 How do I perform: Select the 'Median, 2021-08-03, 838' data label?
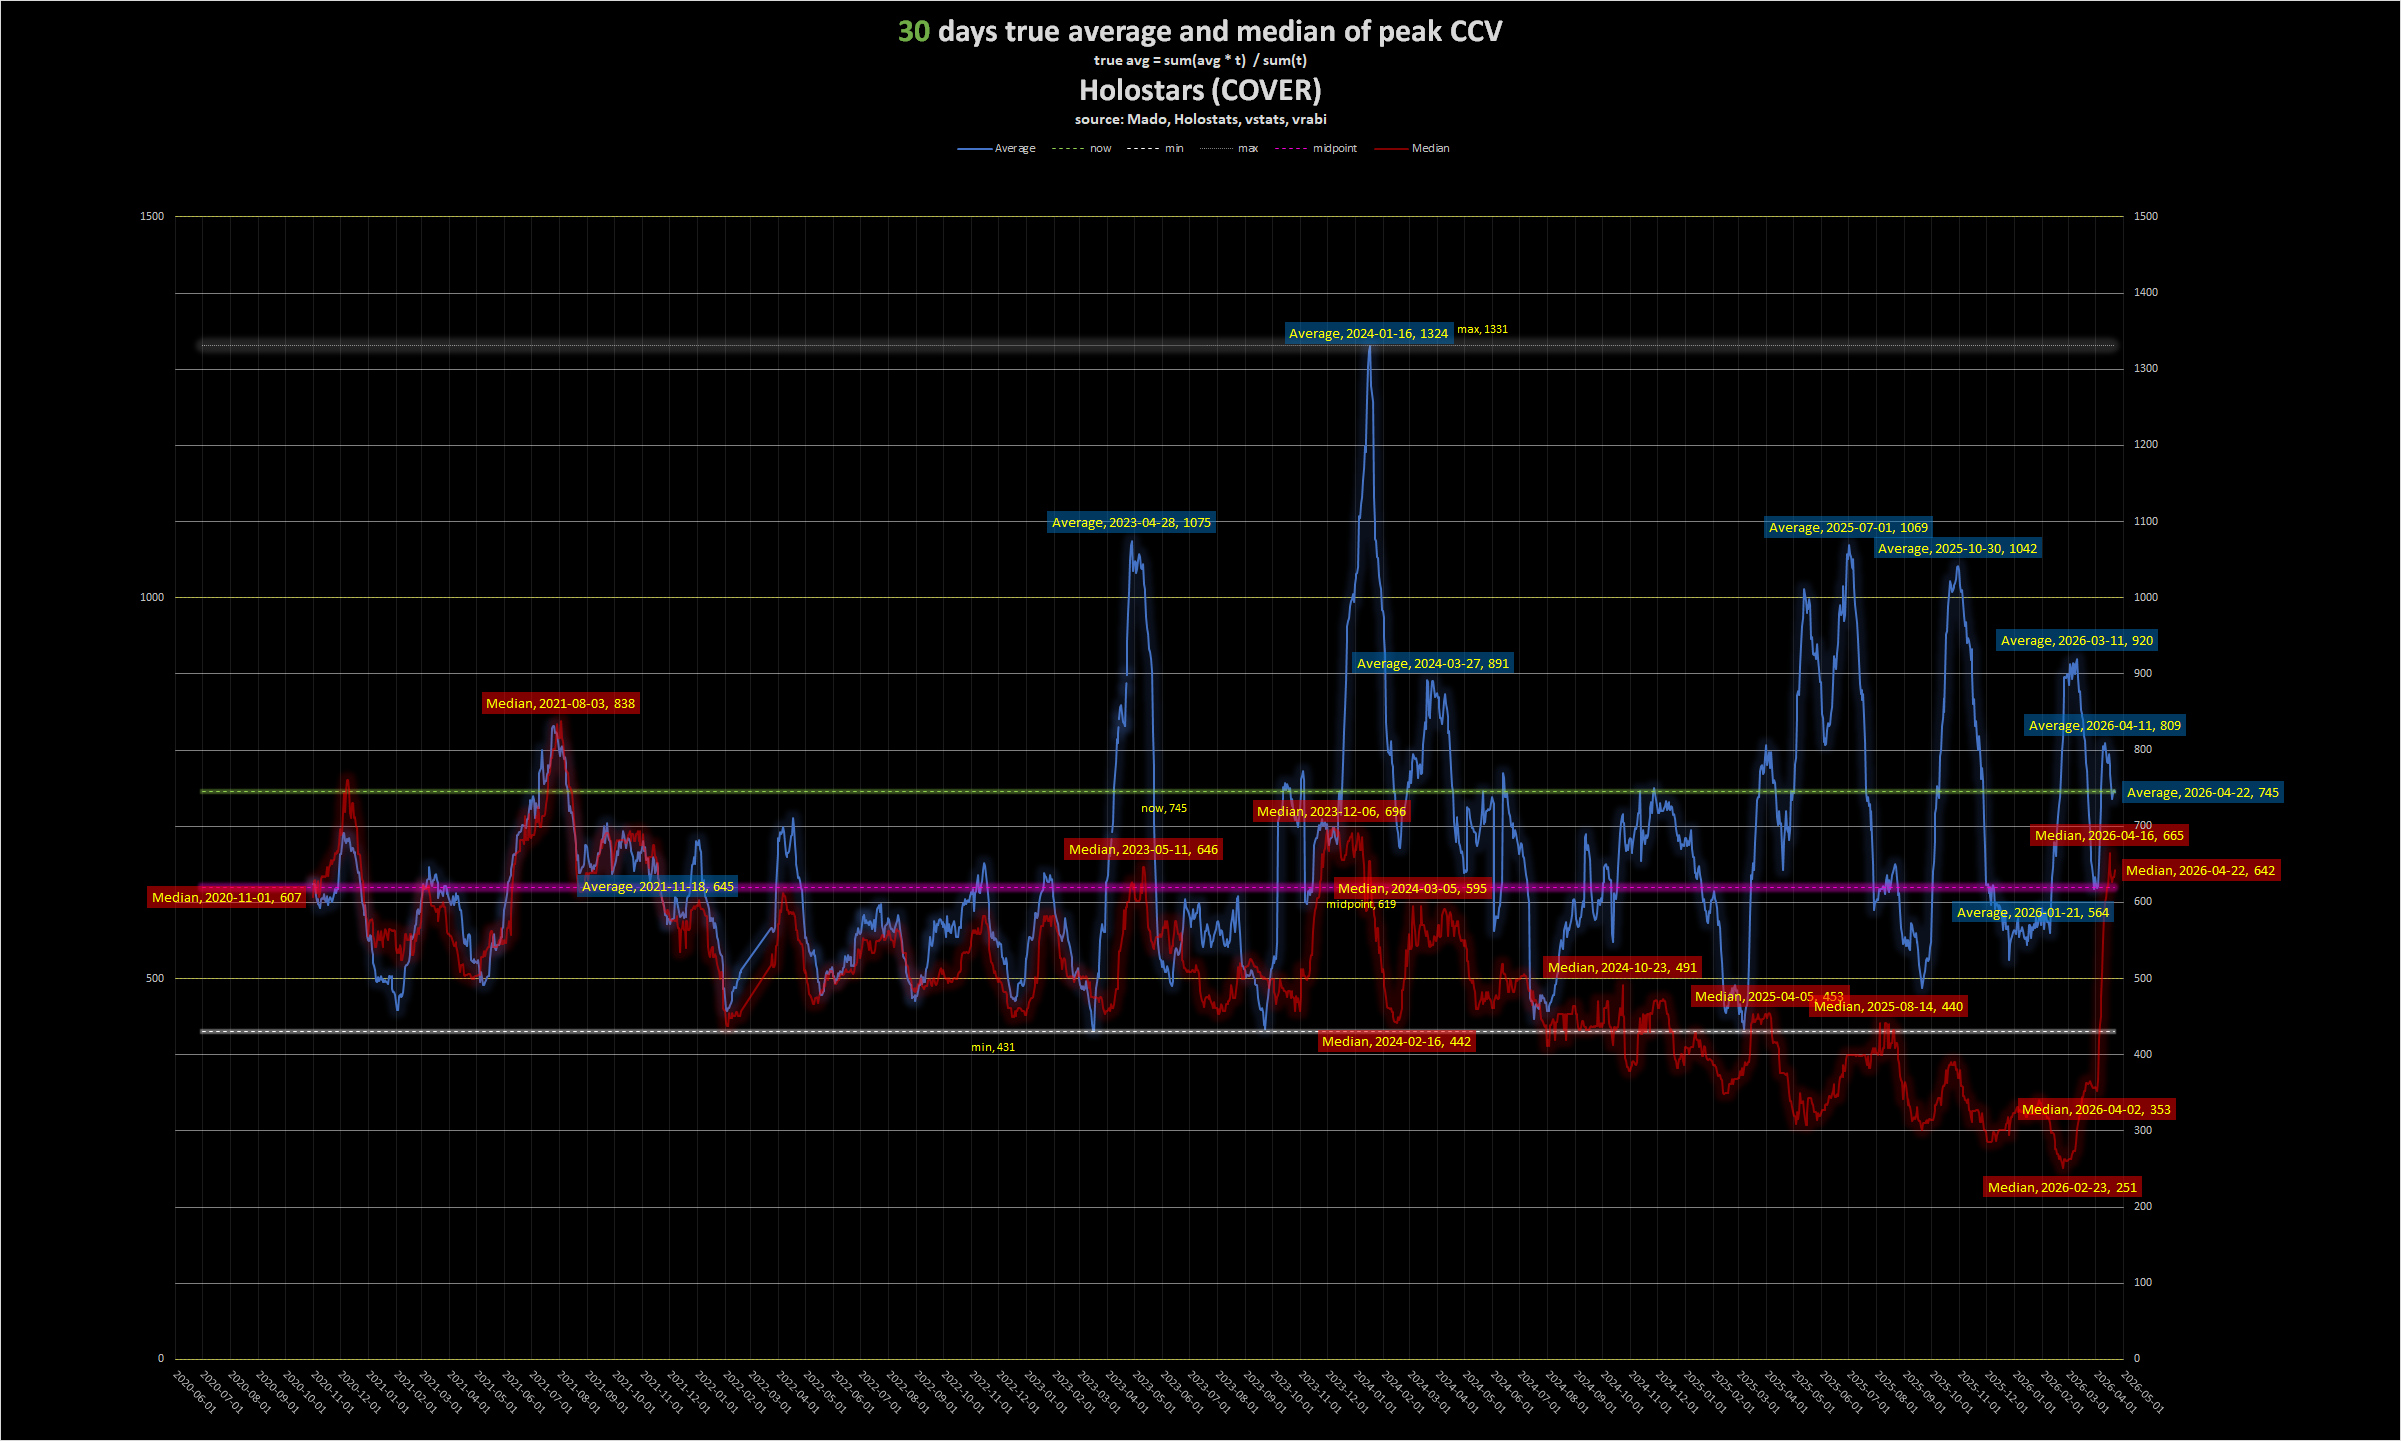pos(560,704)
